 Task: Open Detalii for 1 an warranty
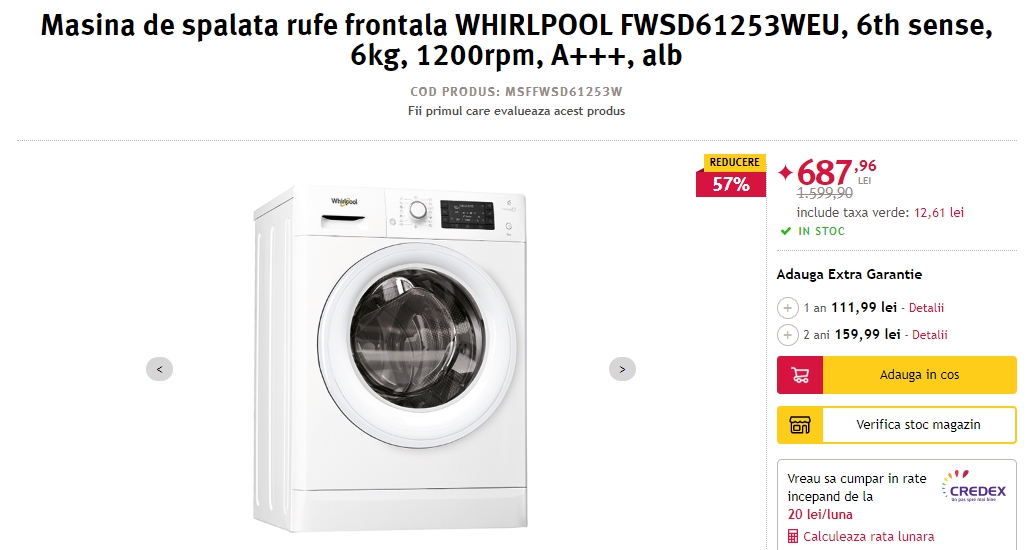point(926,307)
